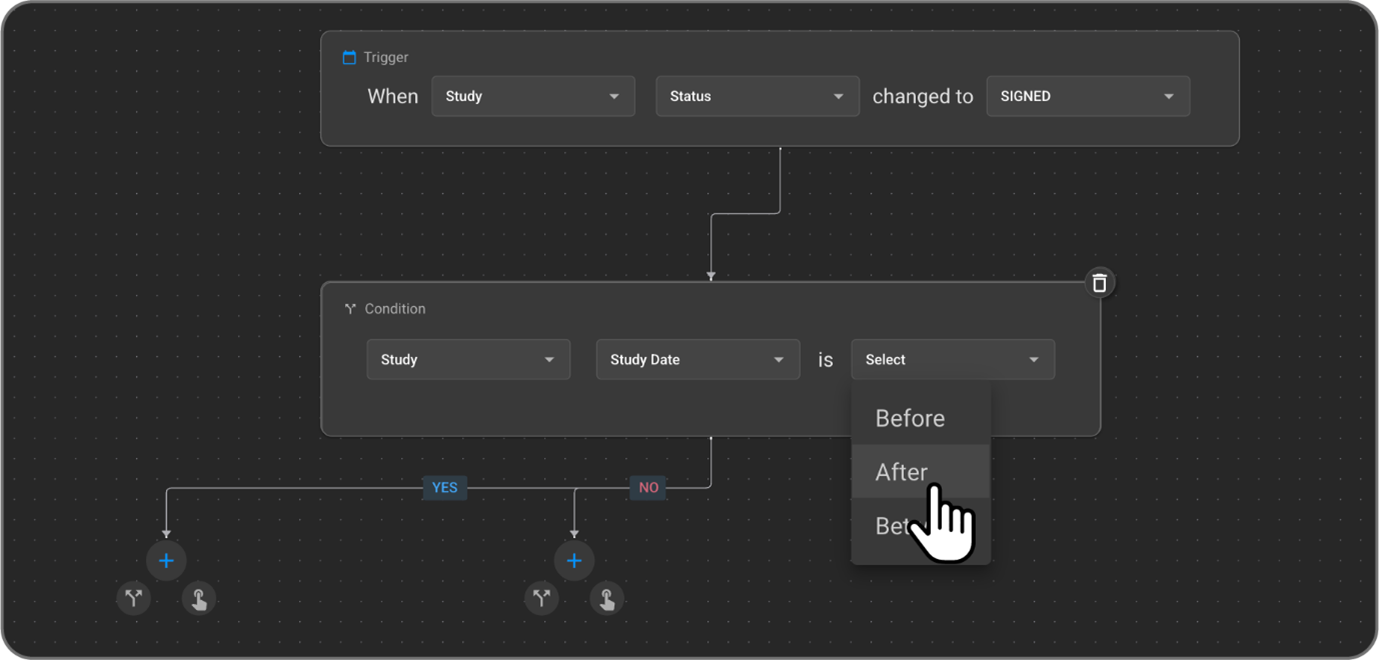Click the plus button under YES branch
1379x660 pixels.
click(166, 561)
